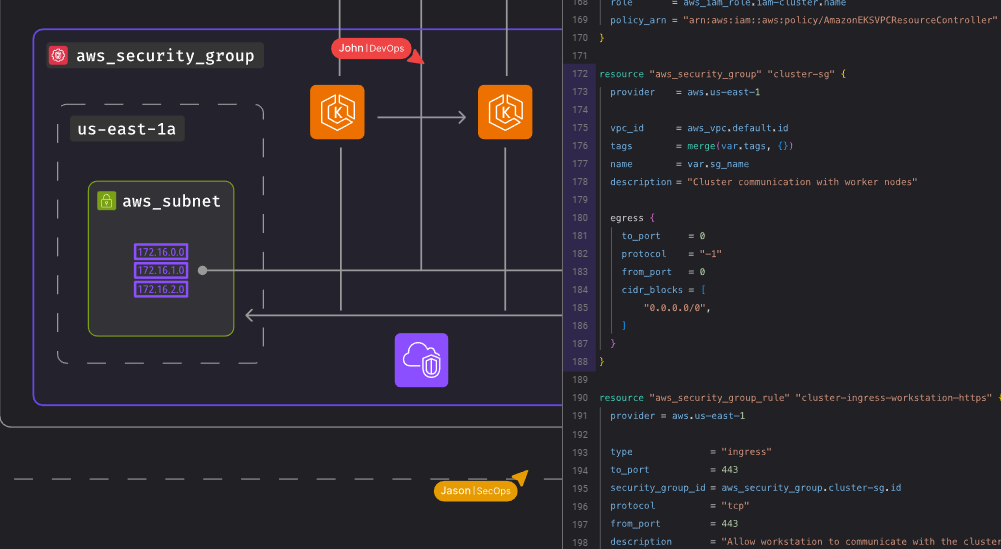Click the red aws_security_group icon
The image size is (1001, 549).
(x=58, y=56)
